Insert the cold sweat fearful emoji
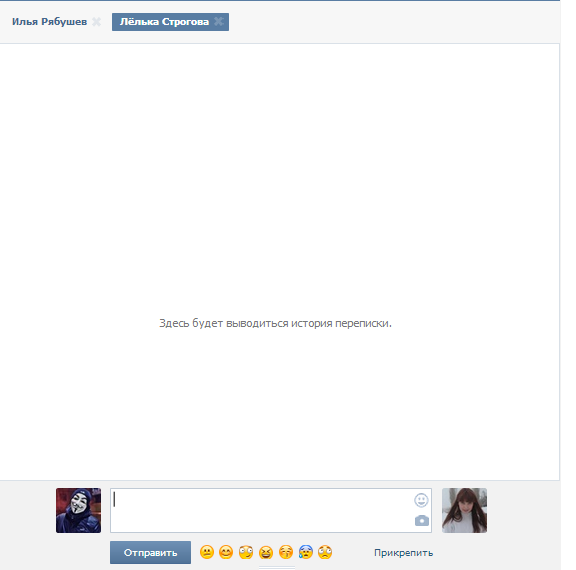 (306, 552)
